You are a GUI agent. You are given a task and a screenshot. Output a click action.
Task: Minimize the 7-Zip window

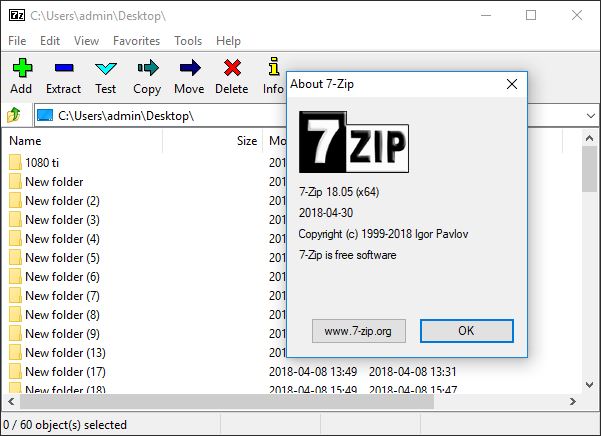point(486,15)
